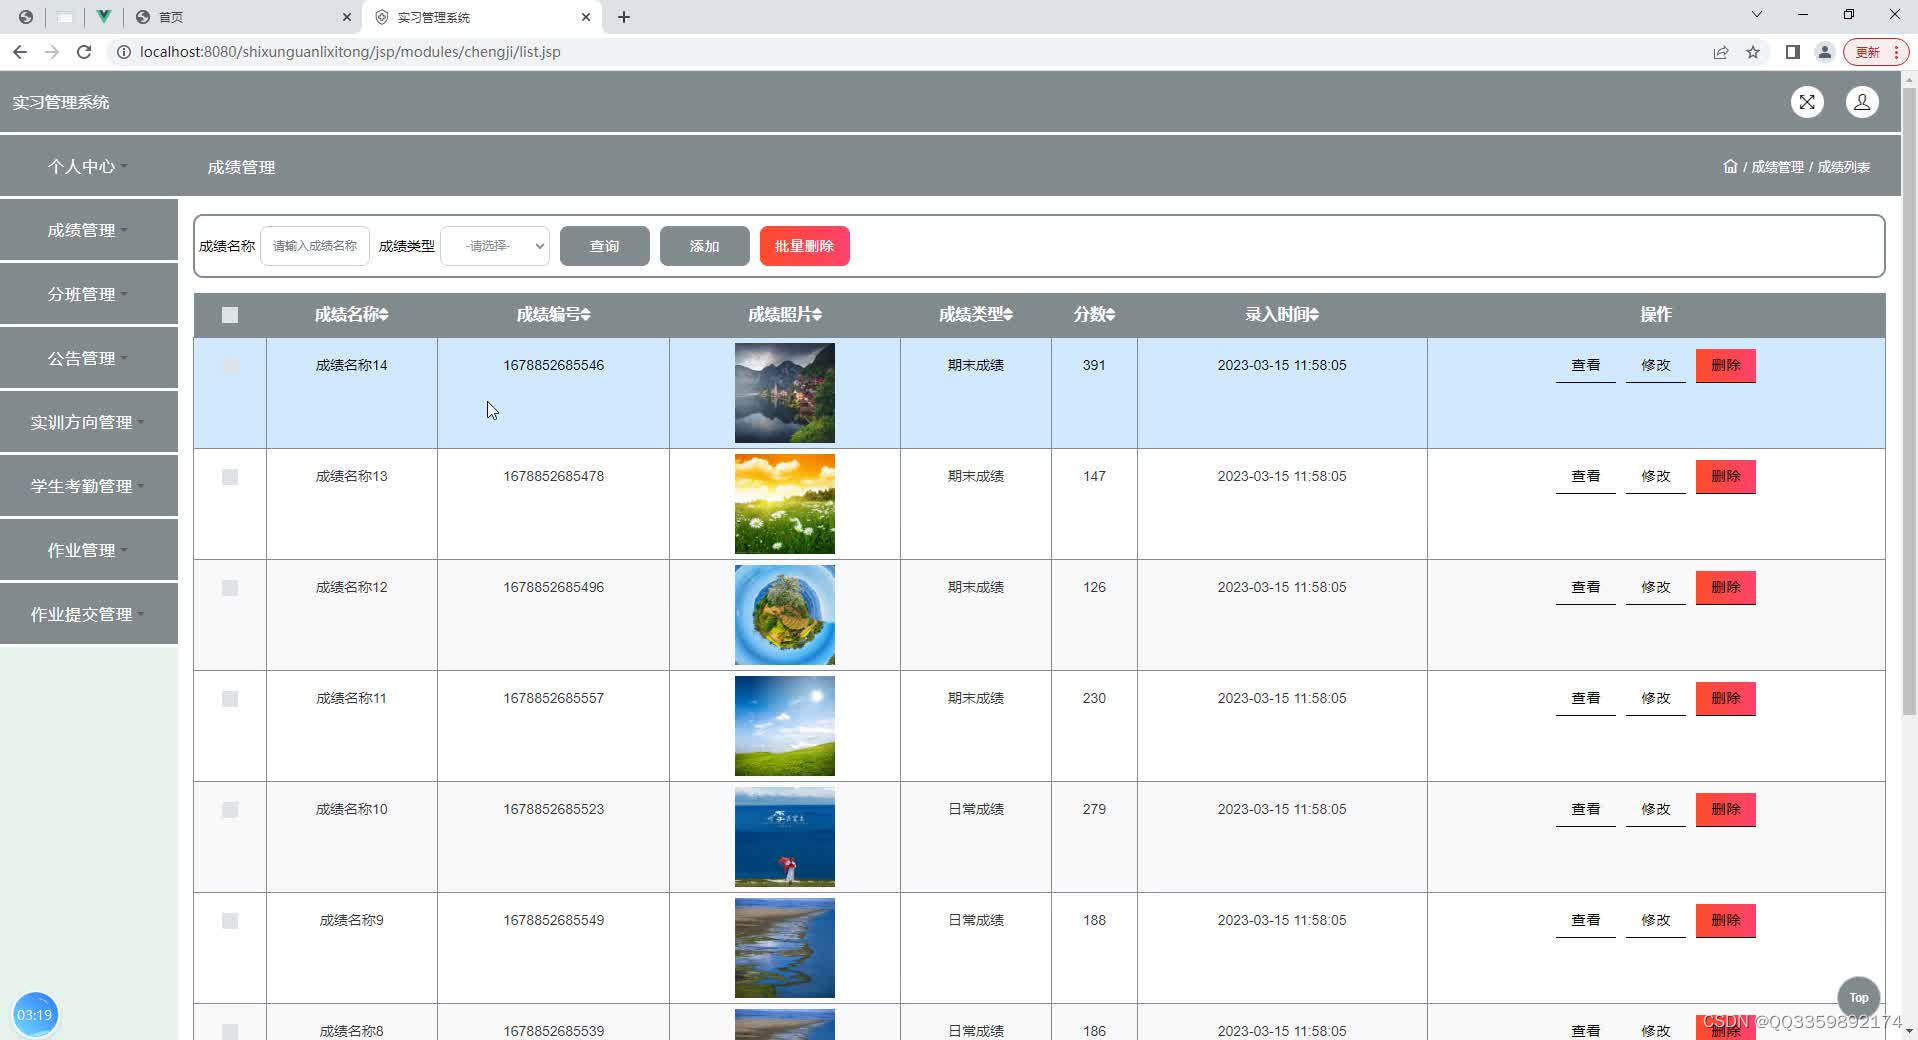Viewport: 1918px width, 1040px height.
Task: Open a new browser tab
Action: (x=624, y=17)
